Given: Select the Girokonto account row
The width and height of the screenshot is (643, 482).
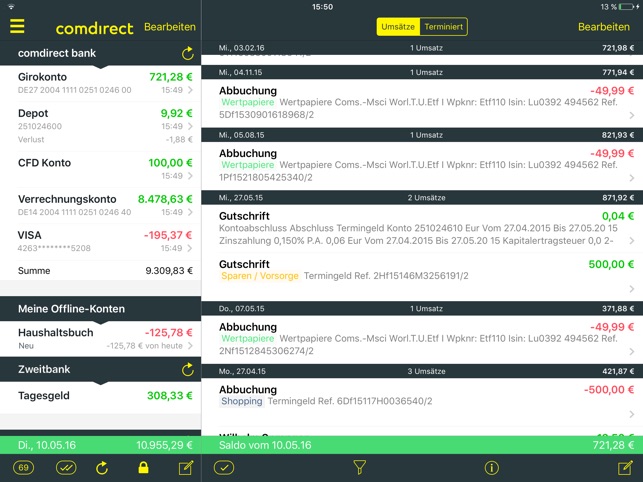Looking at the screenshot, I should [x=100, y=83].
